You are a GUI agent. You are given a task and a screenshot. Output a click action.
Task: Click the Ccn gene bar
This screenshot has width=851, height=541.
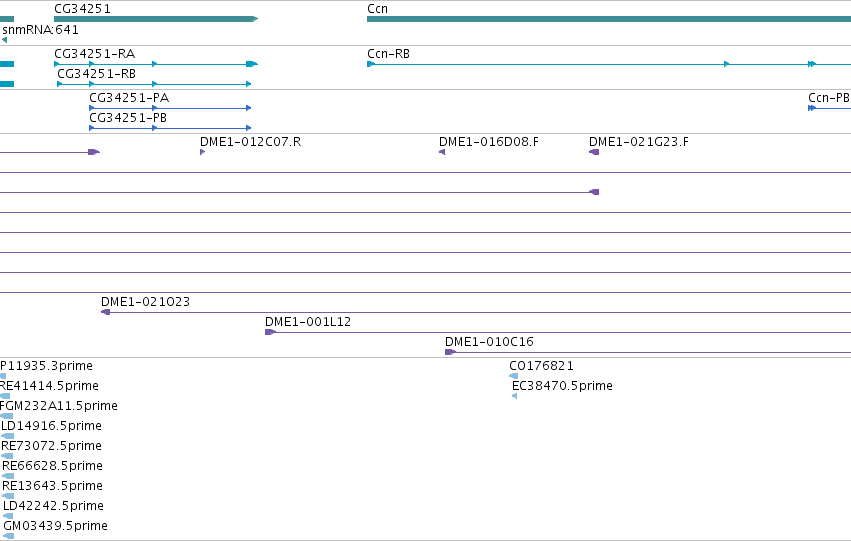(x=609, y=19)
